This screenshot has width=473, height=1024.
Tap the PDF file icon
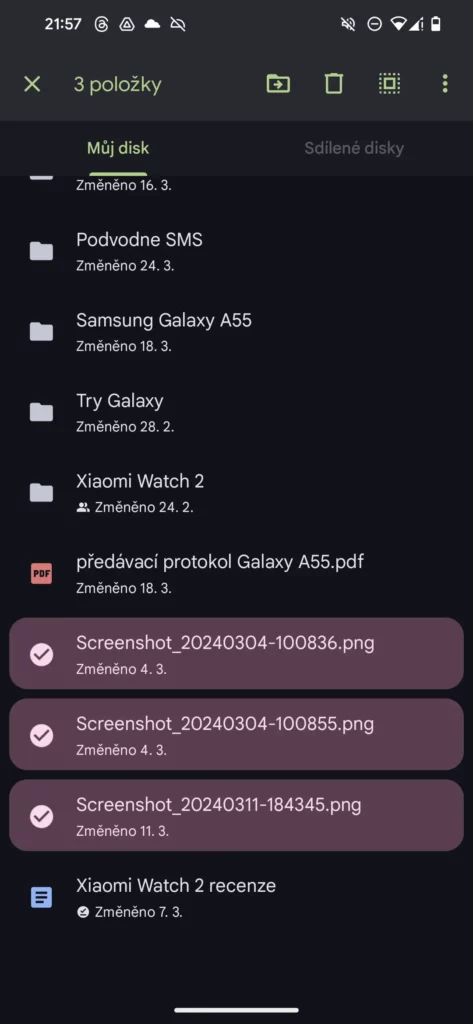pyautogui.click(x=41, y=573)
